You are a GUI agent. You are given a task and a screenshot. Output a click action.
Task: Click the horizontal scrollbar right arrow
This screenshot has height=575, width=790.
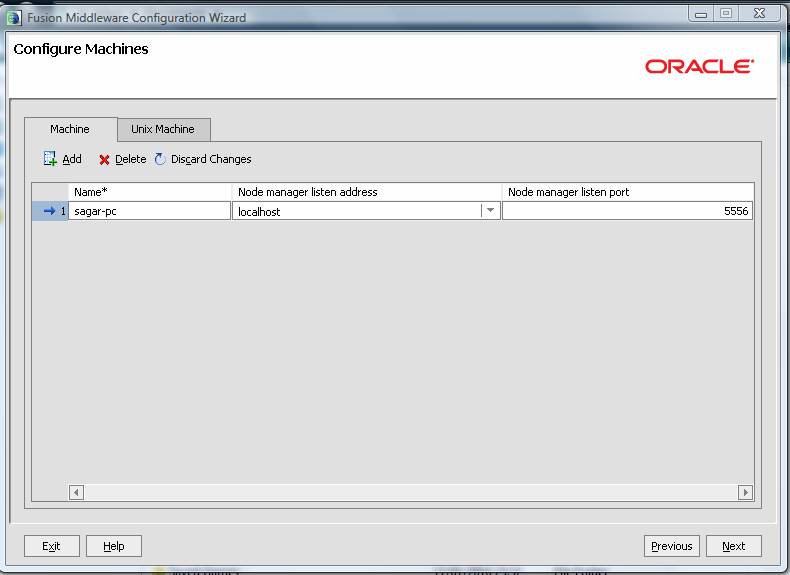click(x=745, y=492)
